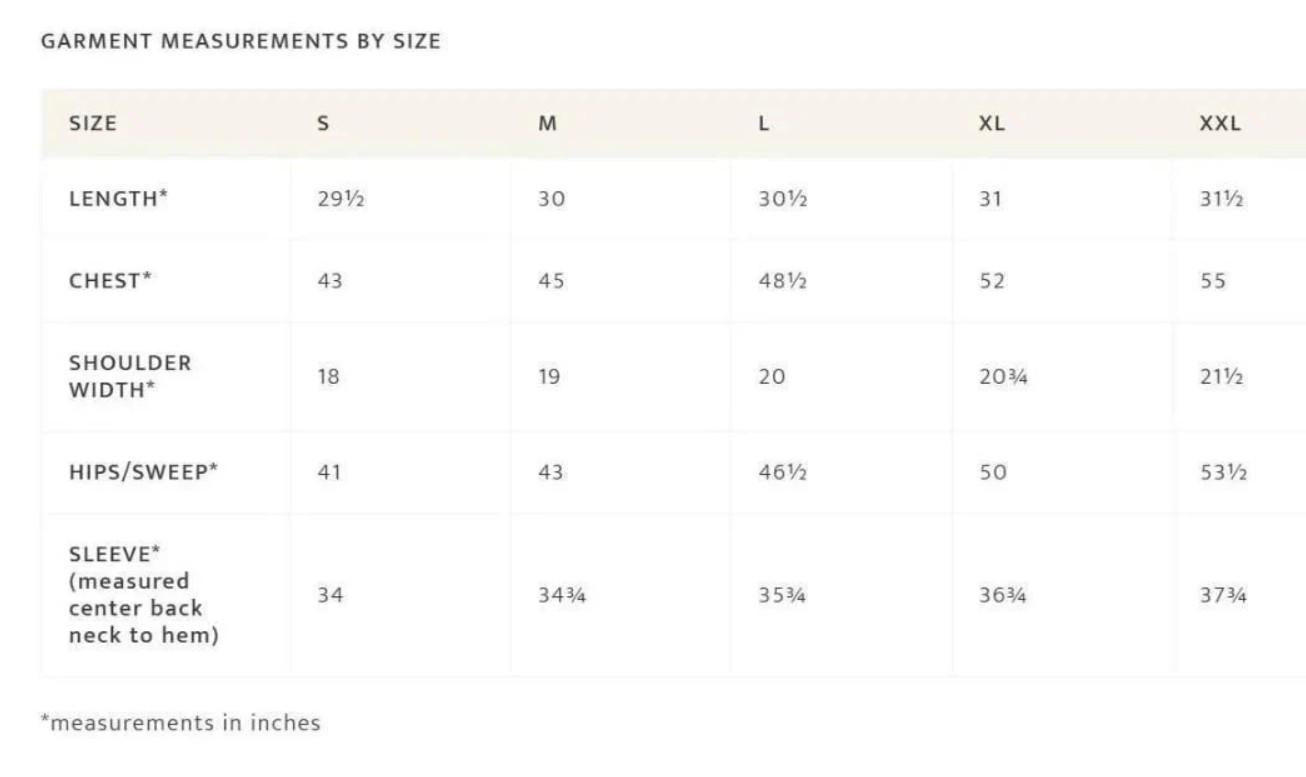Select the chest value 55 for XXL
The width and height of the screenshot is (1306, 777).
tap(1213, 281)
